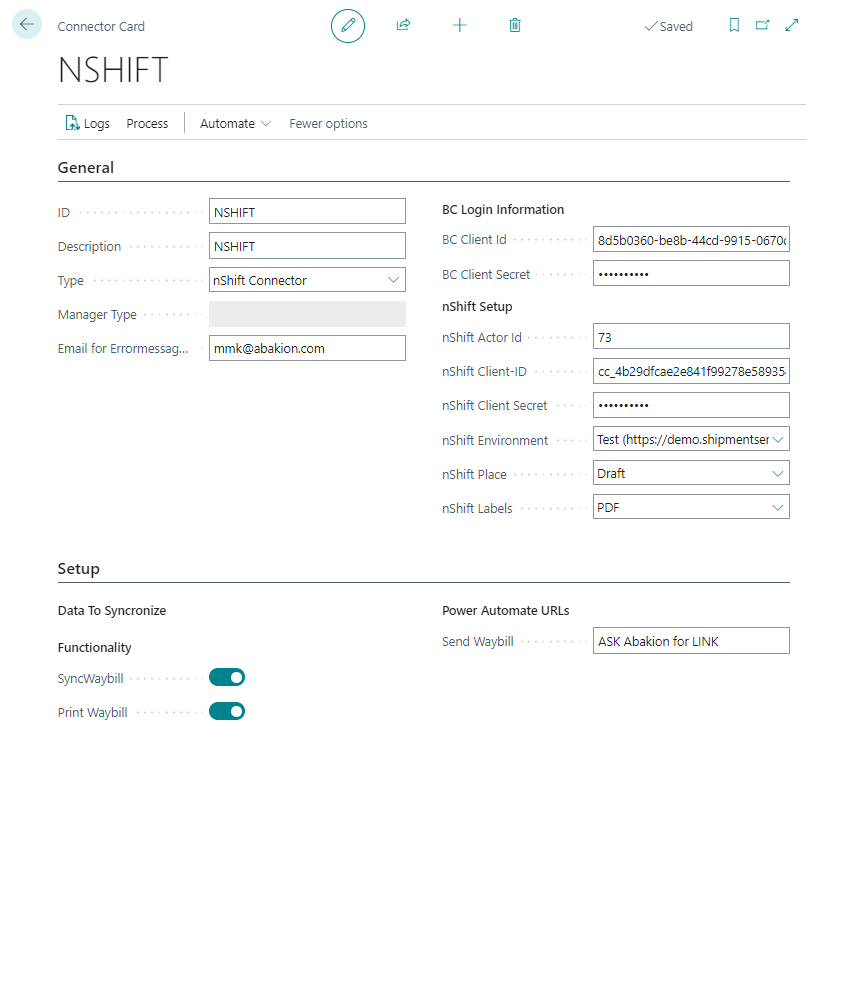Image resolution: width=866 pixels, height=984 pixels.
Task: Click the nShift Setup heading
Action: [x=477, y=306]
